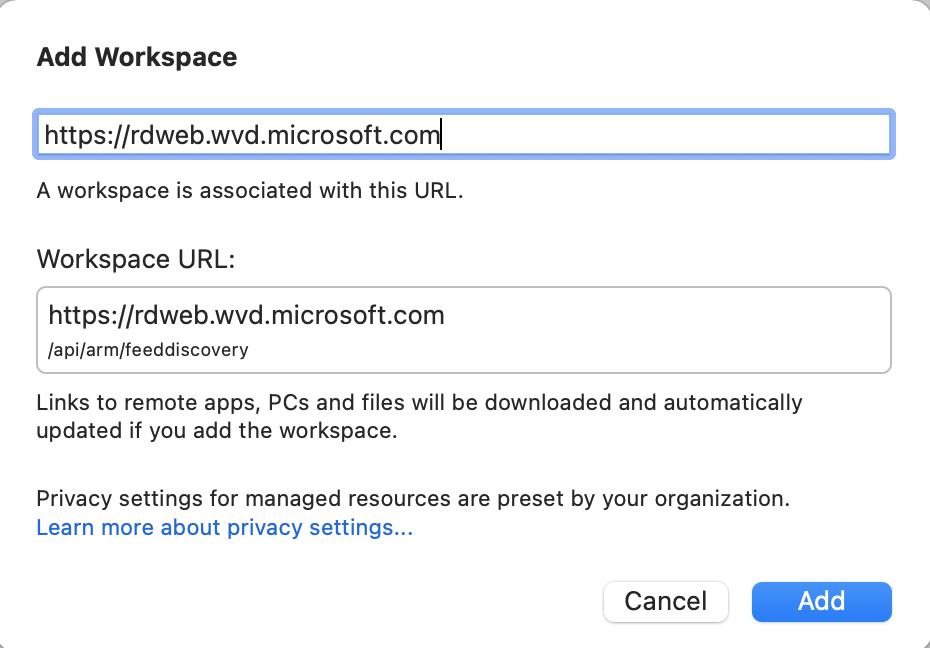Click 'A workspace is associated with this URL.' message
930x648 pixels.
[x=250, y=191]
